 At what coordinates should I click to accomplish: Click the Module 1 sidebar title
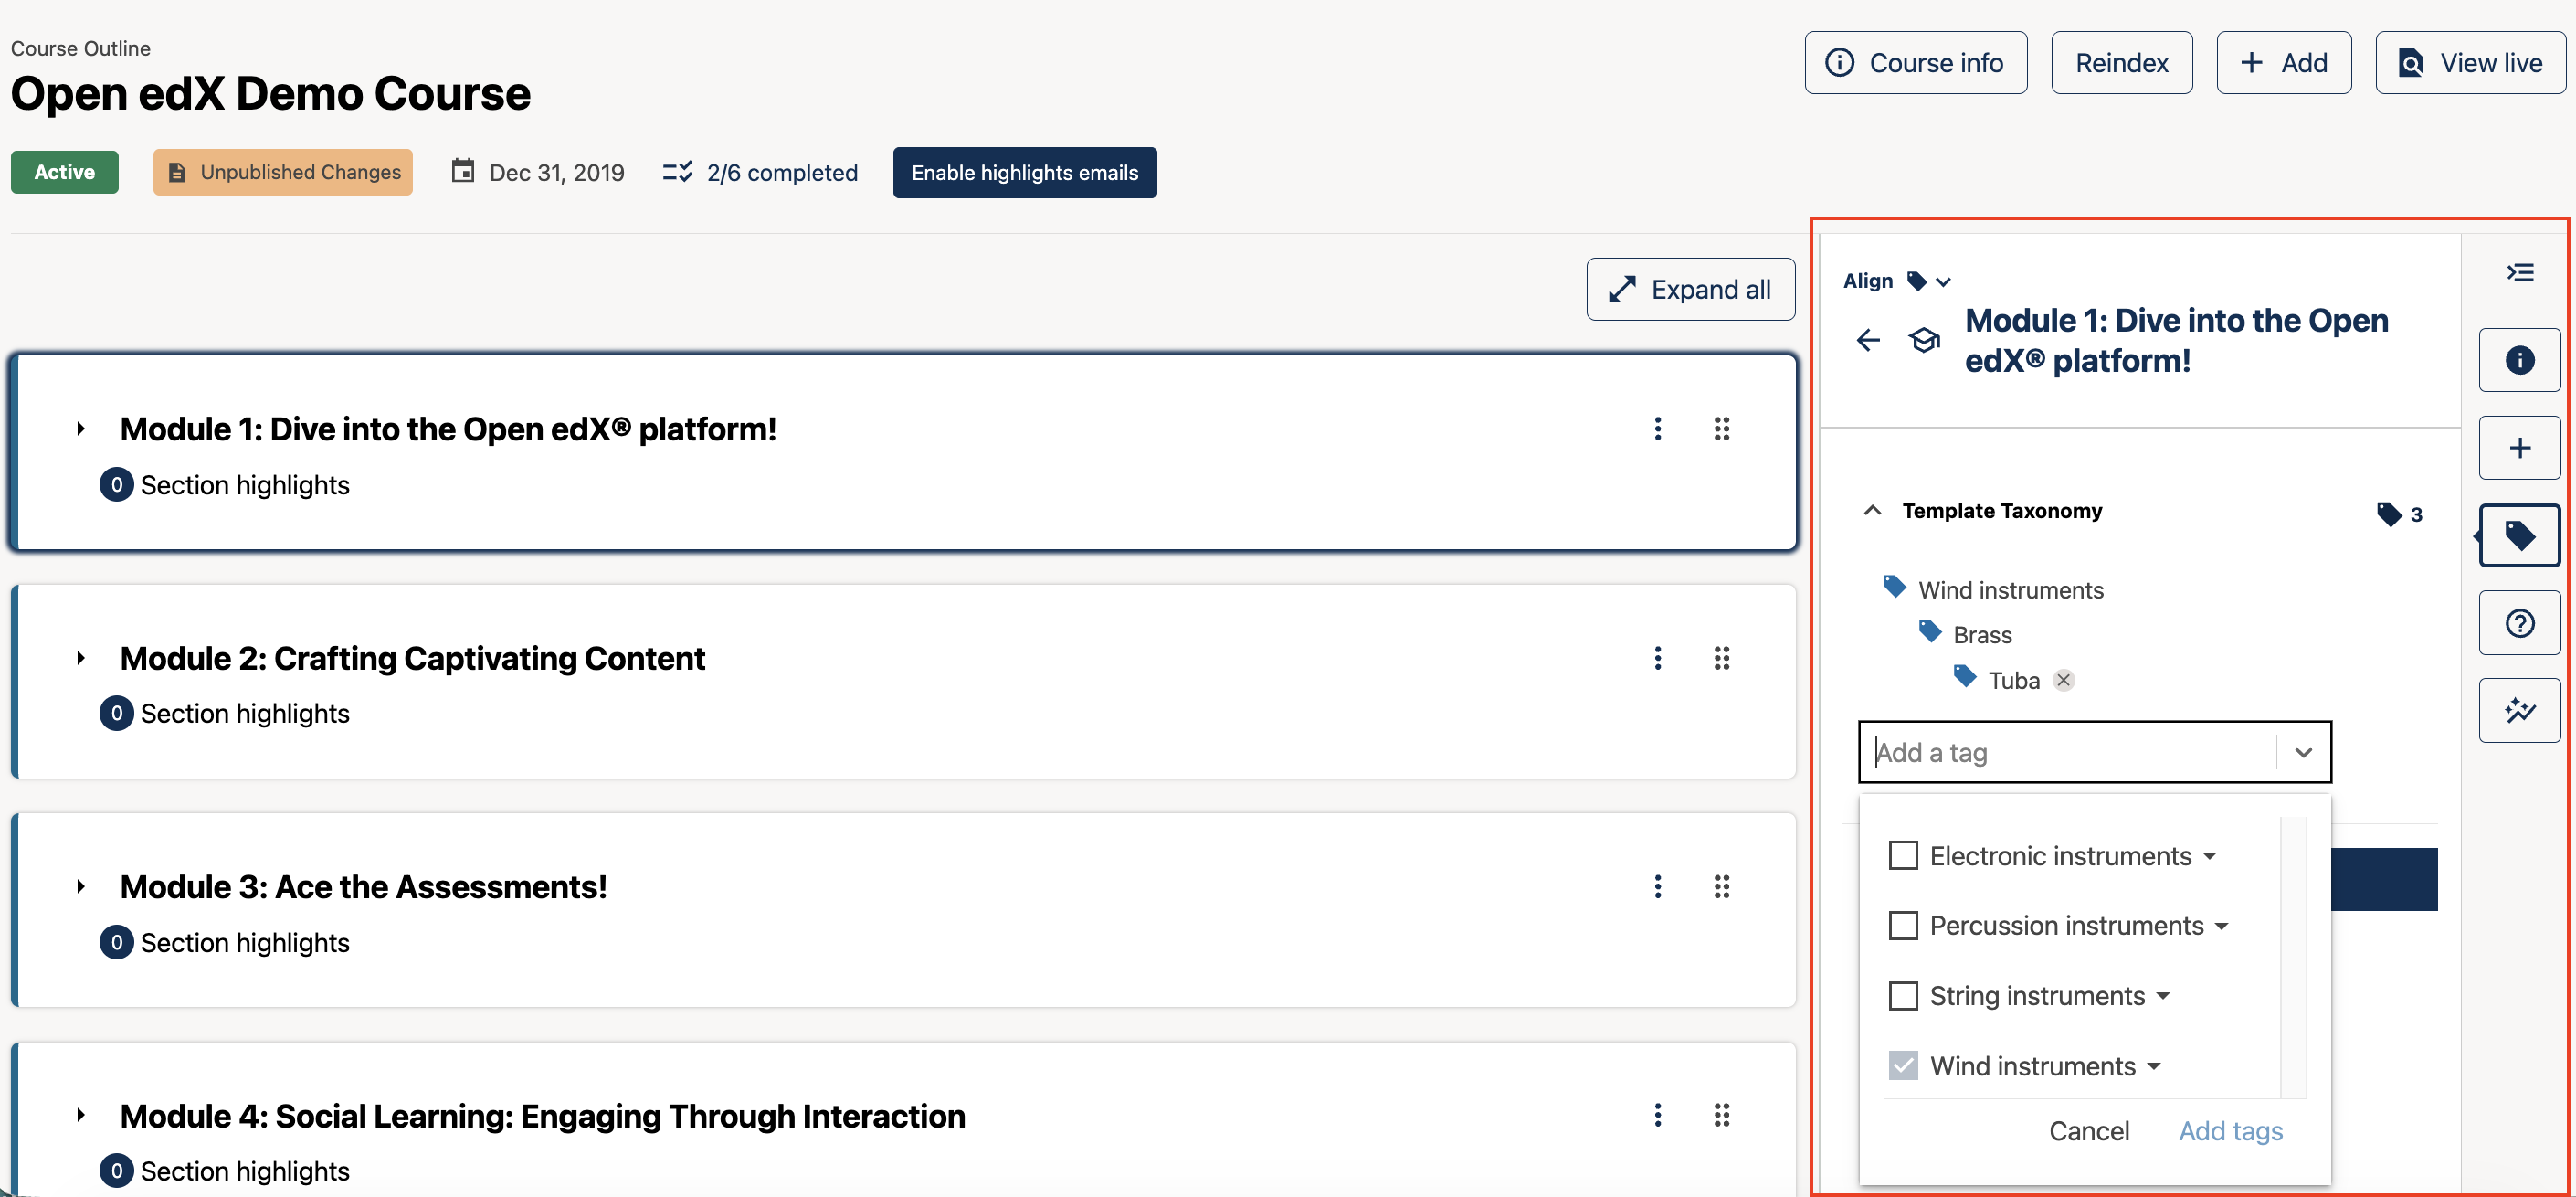pyautogui.click(x=2176, y=340)
